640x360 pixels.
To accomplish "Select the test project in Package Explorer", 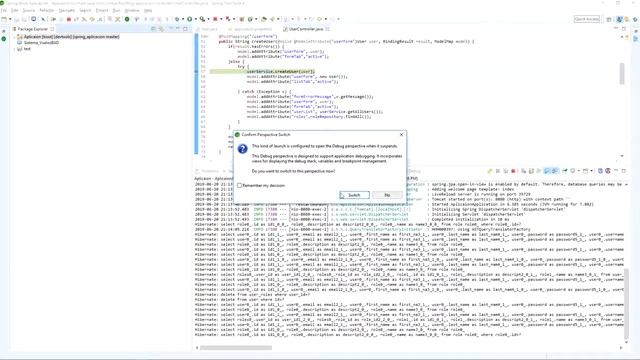I will [x=27, y=49].
